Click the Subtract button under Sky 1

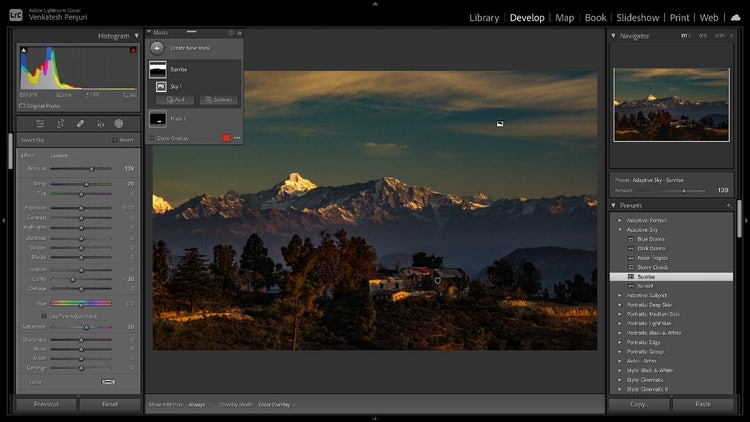click(x=219, y=100)
